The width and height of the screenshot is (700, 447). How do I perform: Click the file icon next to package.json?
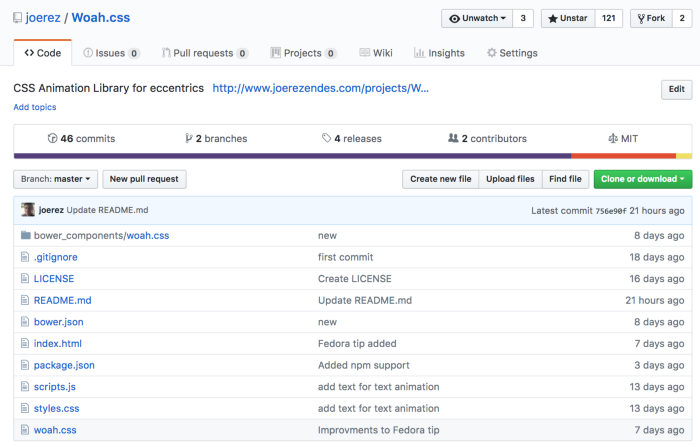(x=25, y=365)
